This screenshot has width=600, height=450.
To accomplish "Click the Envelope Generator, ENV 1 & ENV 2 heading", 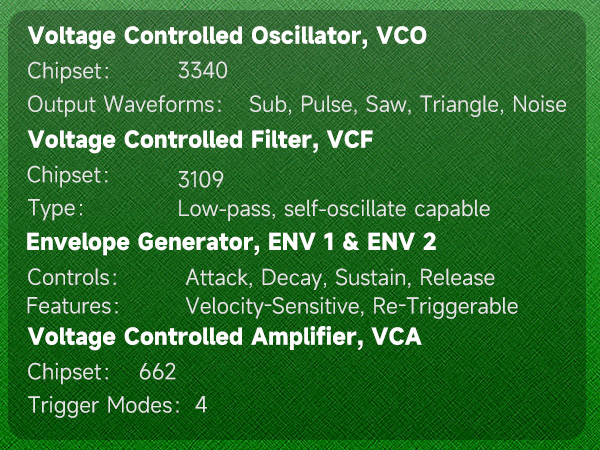I will click(231, 243).
